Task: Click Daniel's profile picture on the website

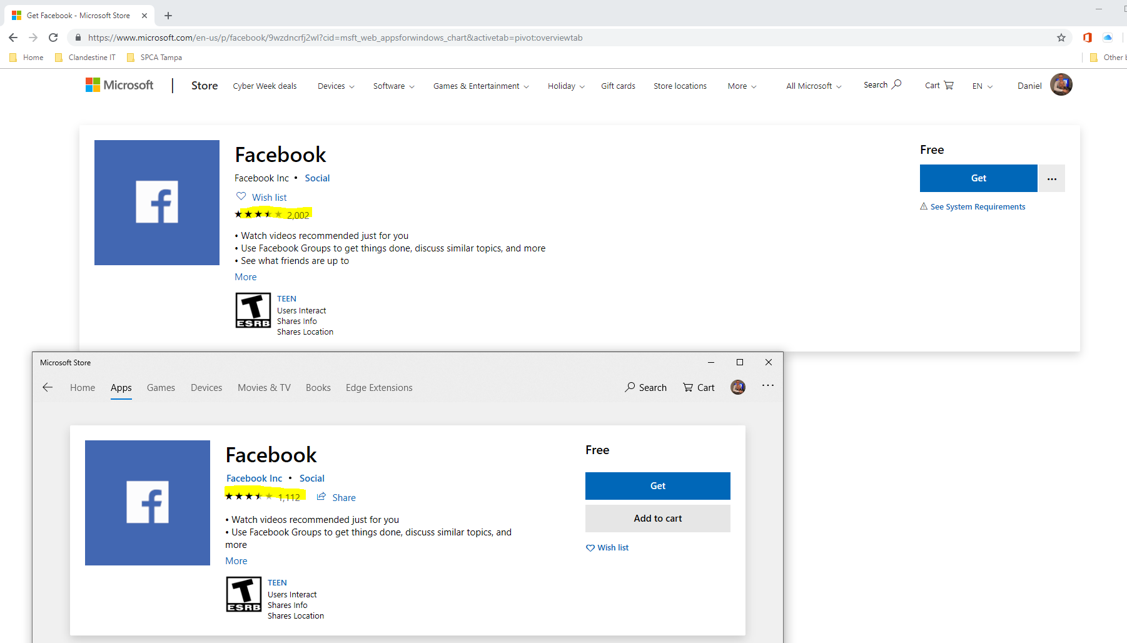Action: point(1061,85)
